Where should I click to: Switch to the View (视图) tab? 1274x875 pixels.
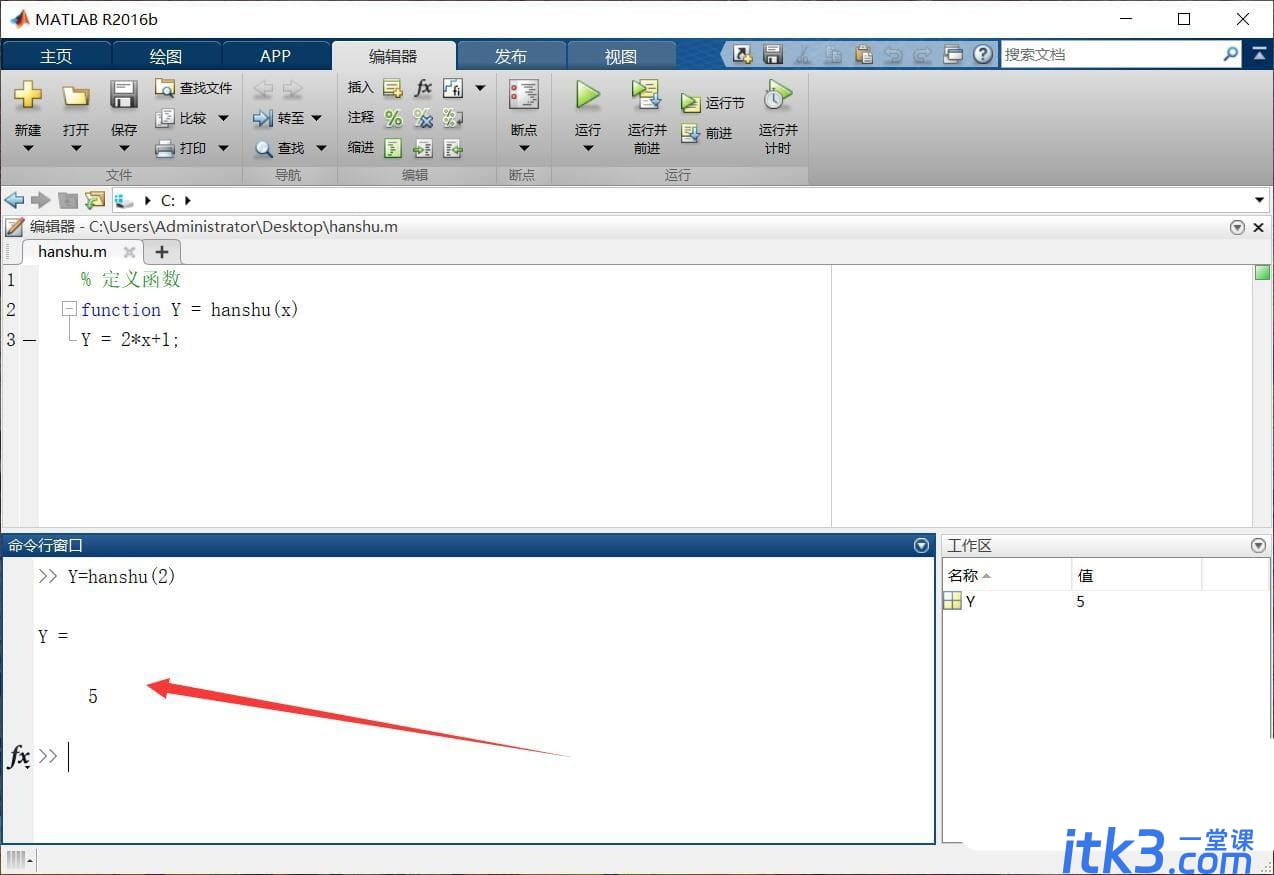621,56
